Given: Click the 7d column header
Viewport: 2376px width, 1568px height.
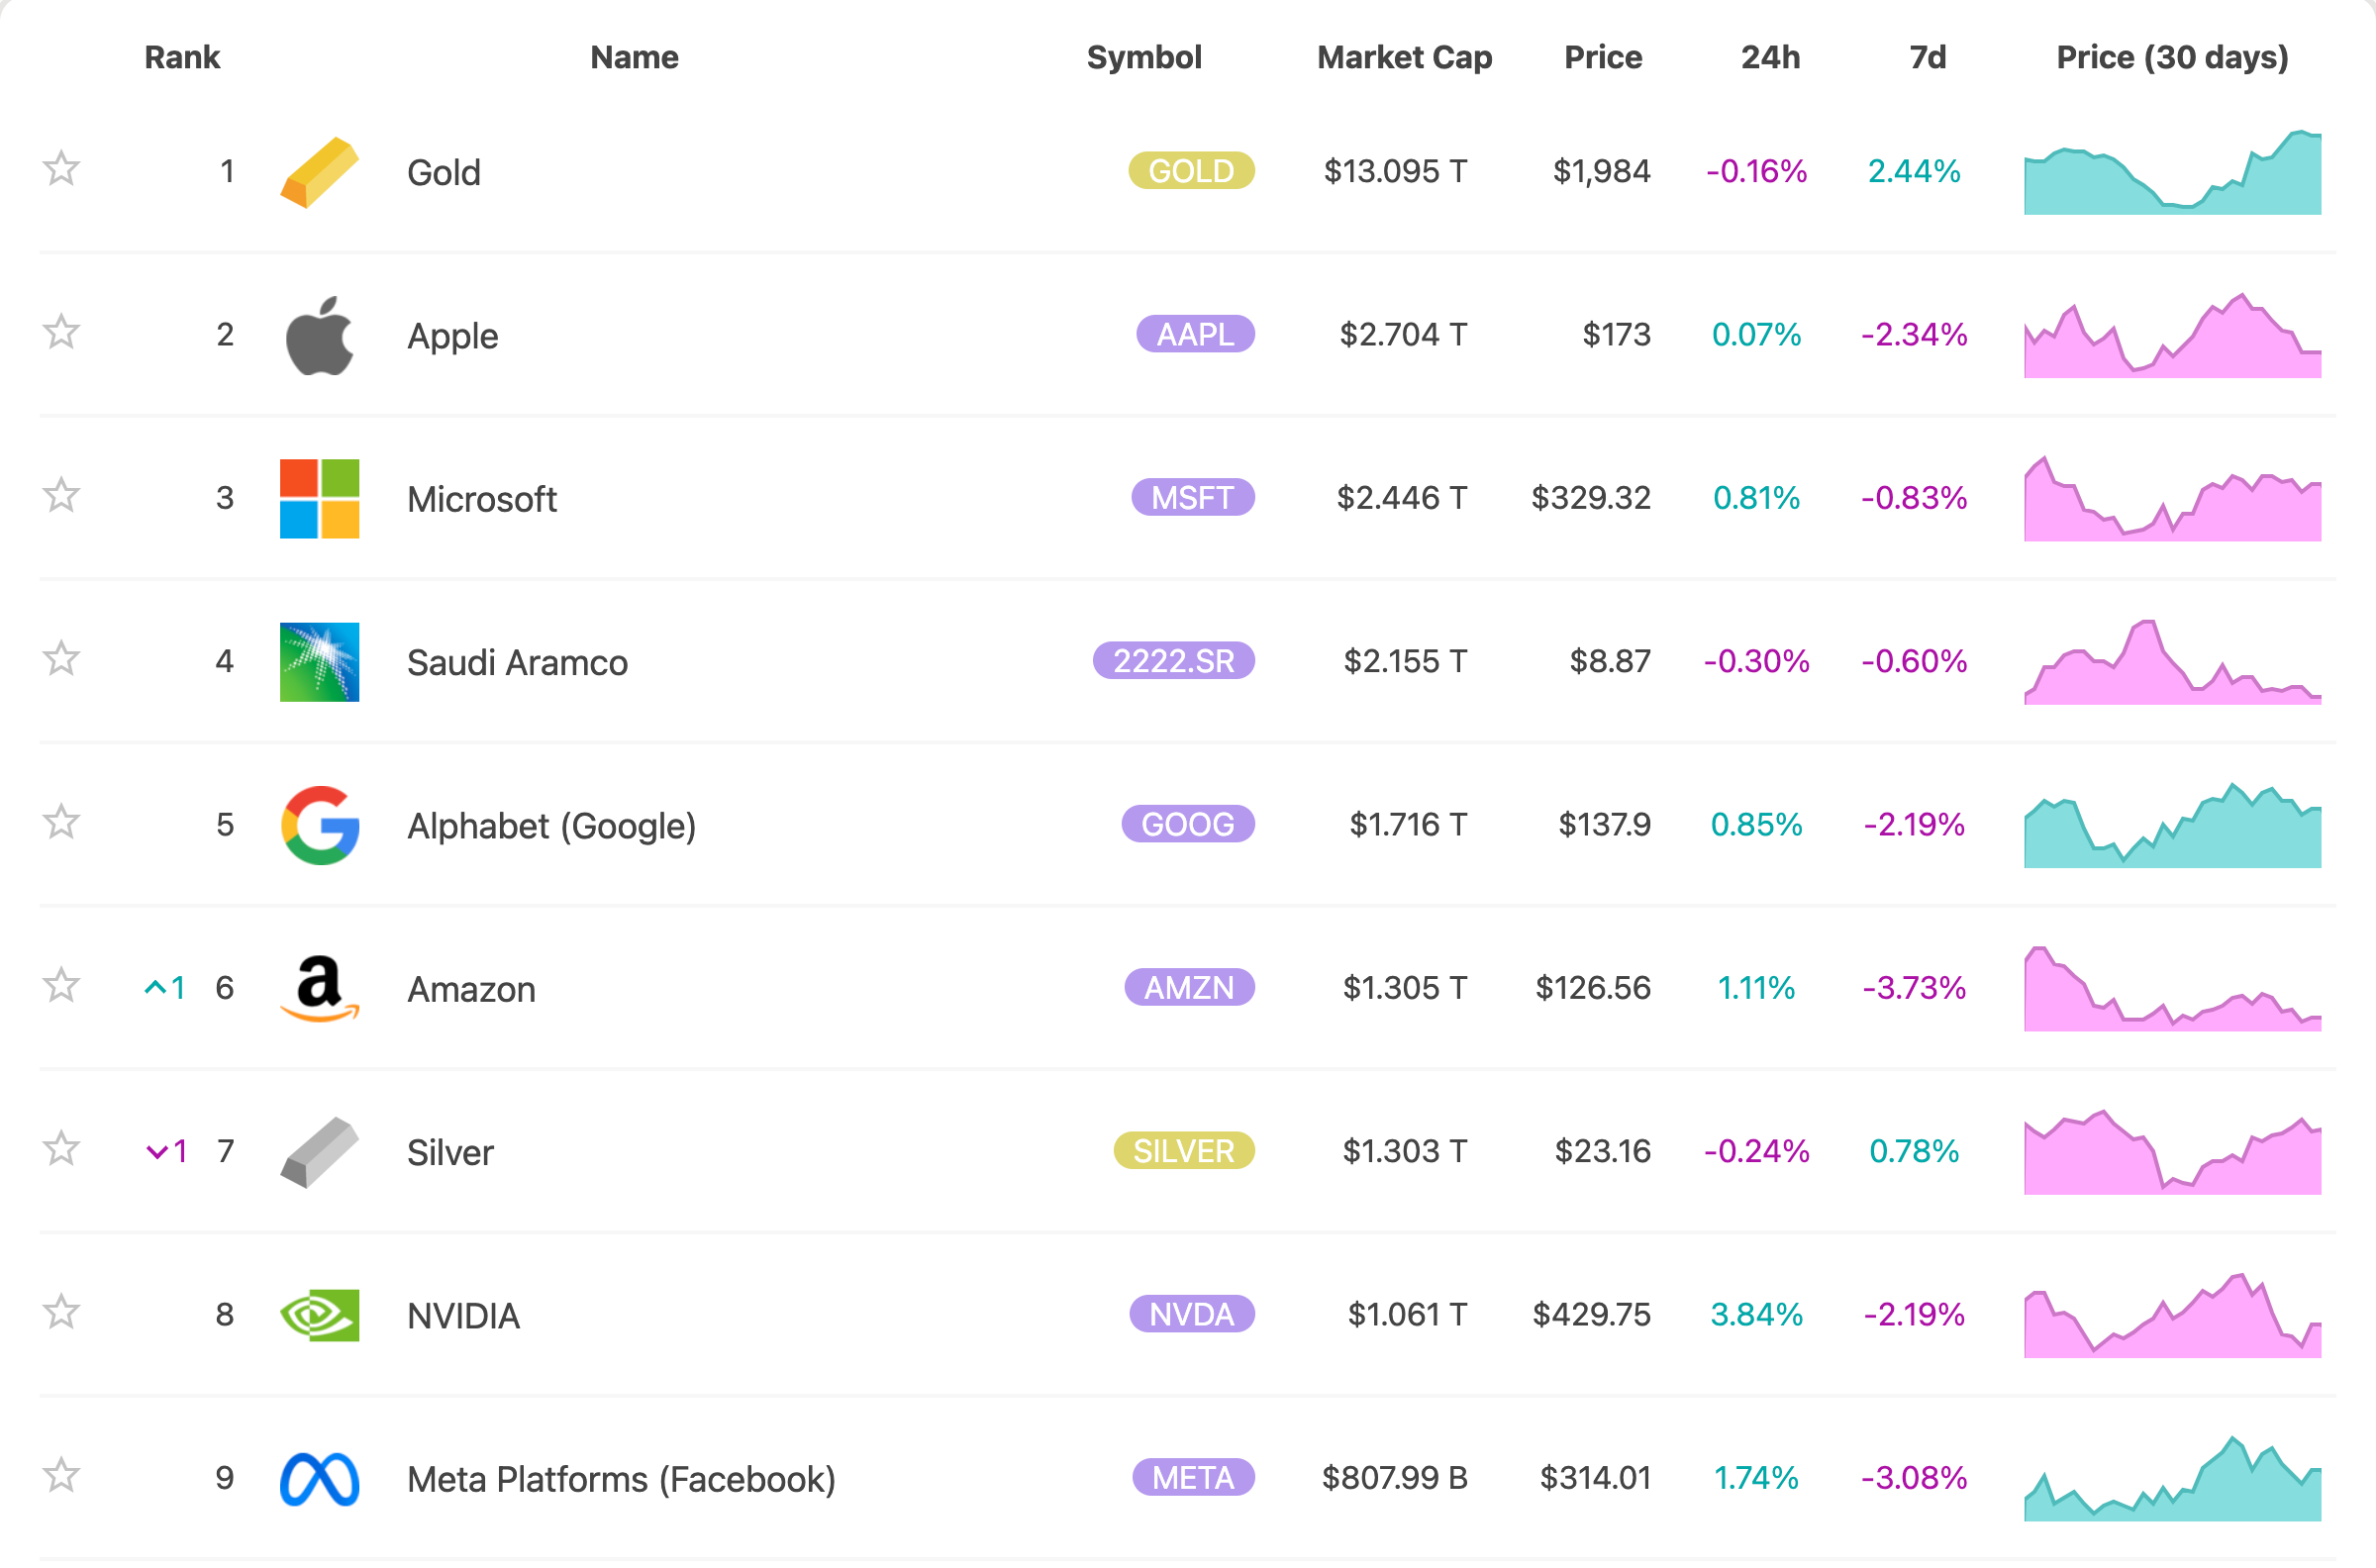Looking at the screenshot, I should [x=1927, y=57].
